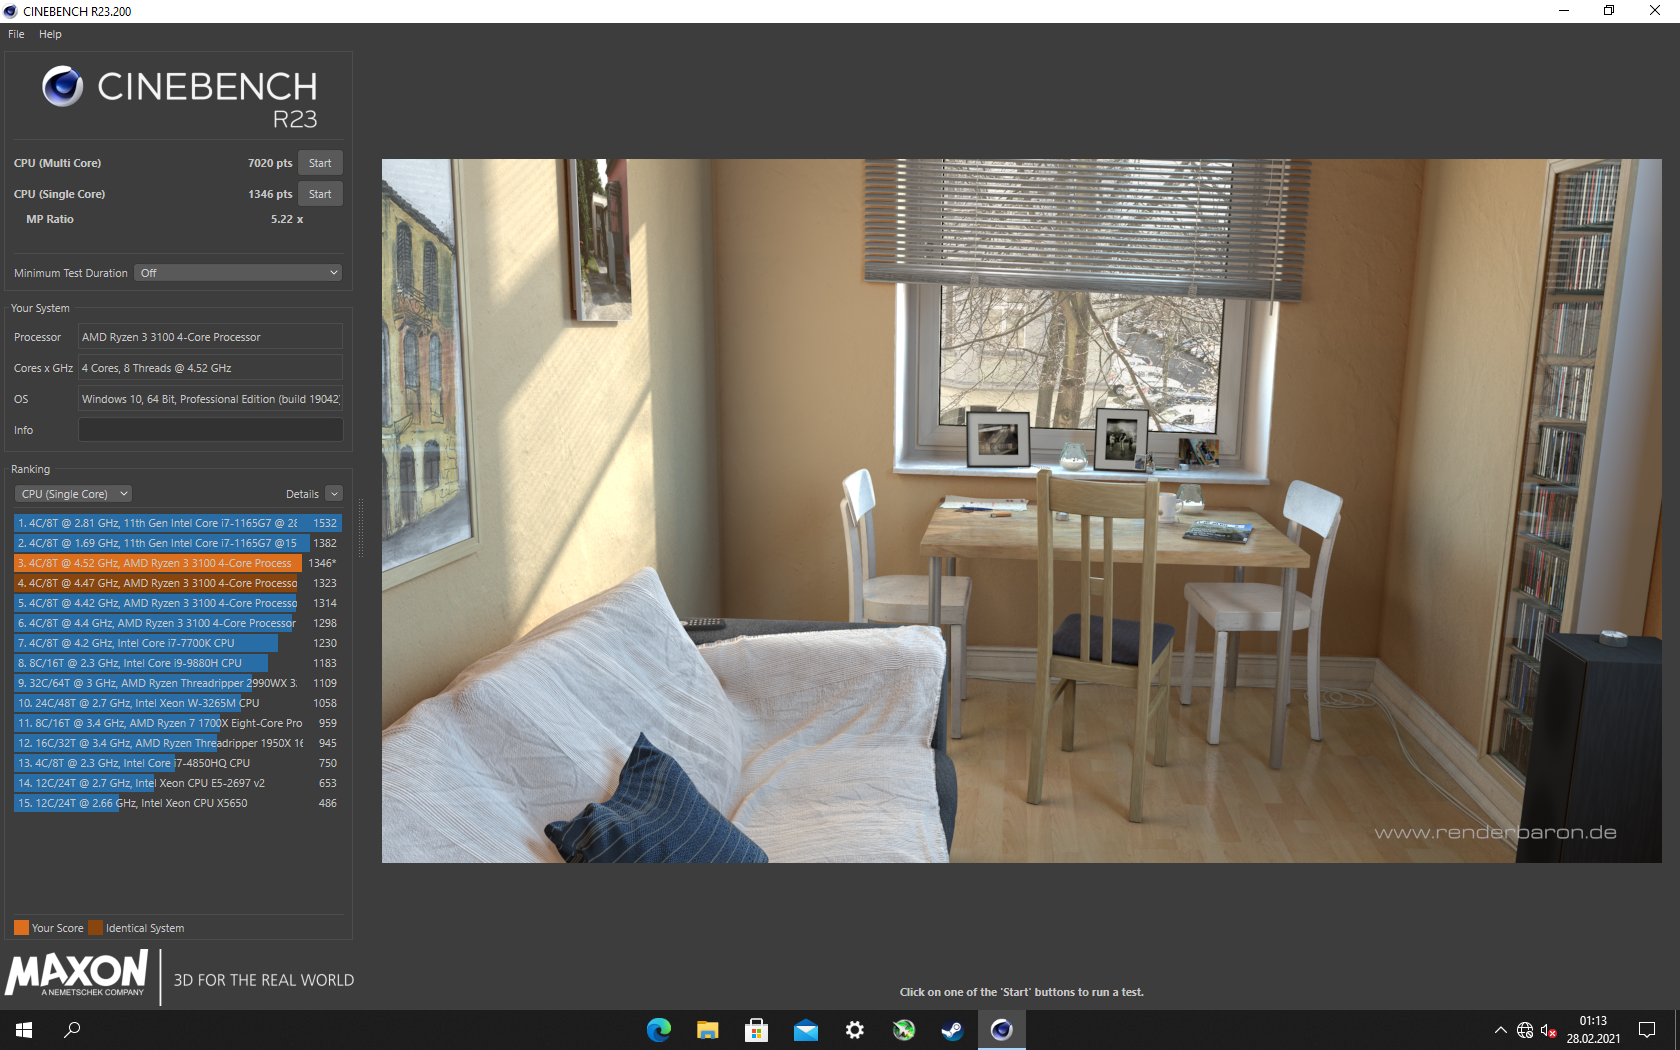Open the Windows Start menu

(x=24, y=1030)
